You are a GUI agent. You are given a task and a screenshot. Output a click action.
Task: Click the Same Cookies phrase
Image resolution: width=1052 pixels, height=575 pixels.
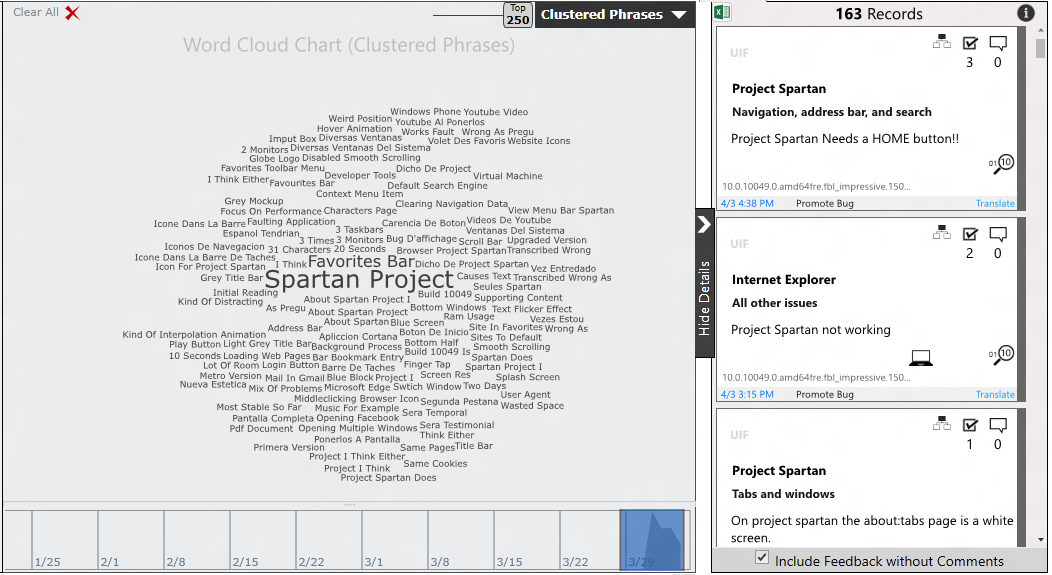[x=435, y=464]
